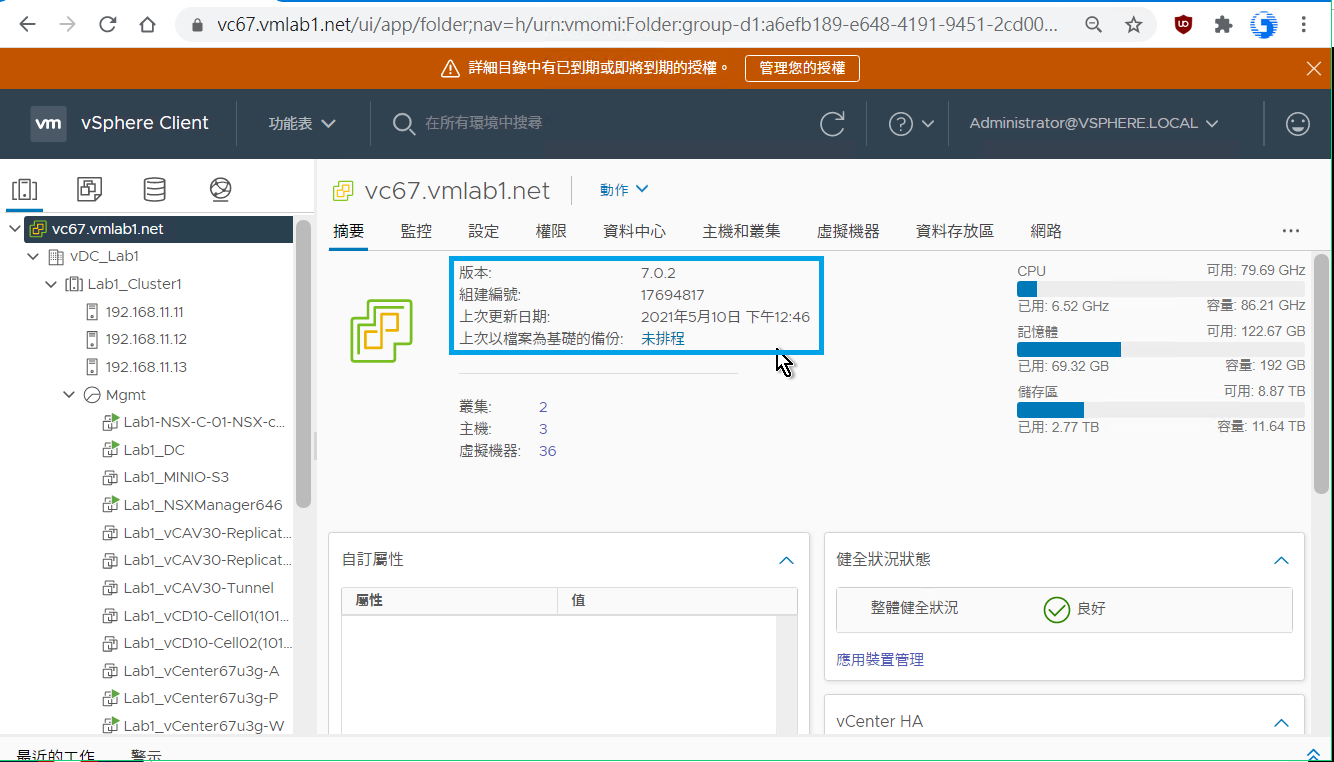Switch to the 資料中心 tab
The width and height of the screenshot is (1334, 762).
tap(635, 231)
